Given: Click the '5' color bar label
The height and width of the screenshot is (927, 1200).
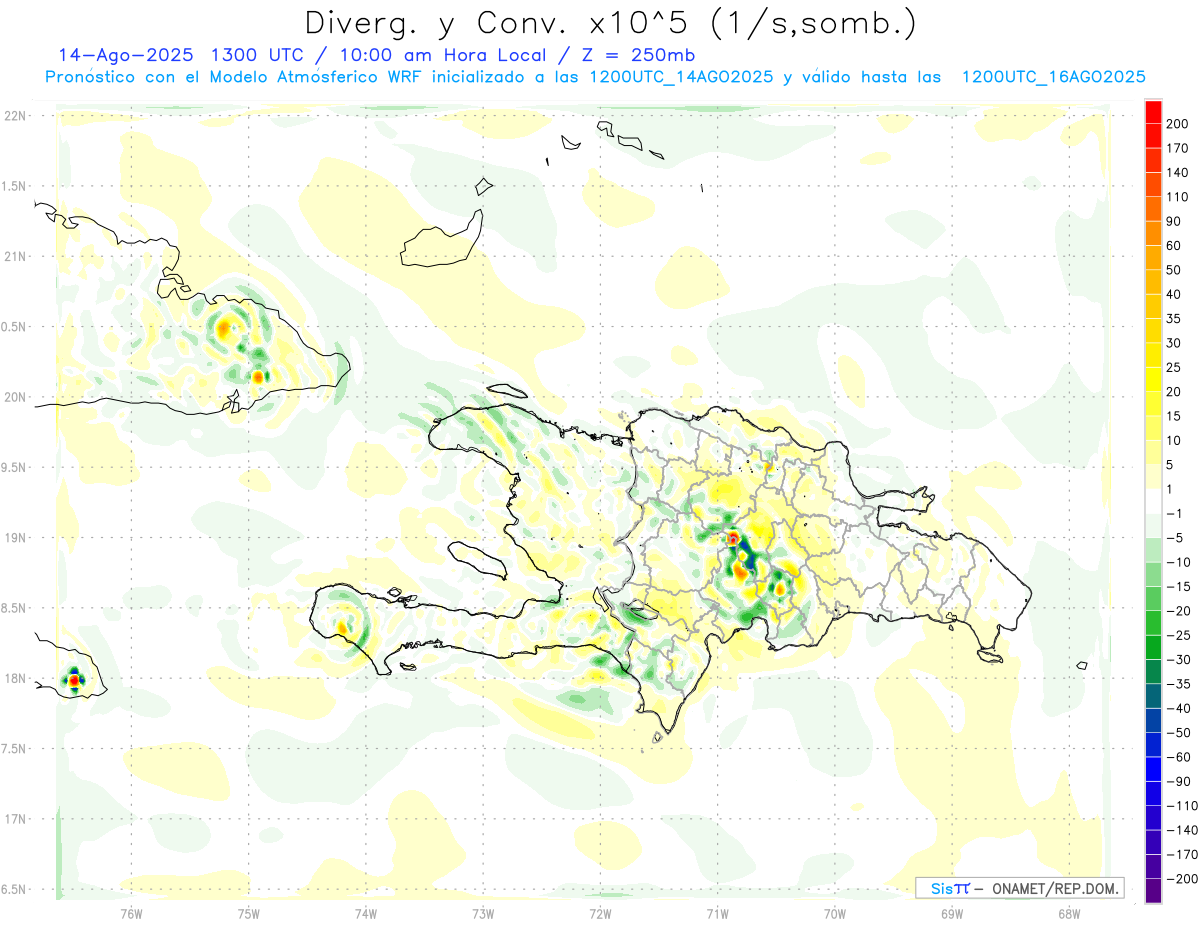Looking at the screenshot, I should 1171,465.
